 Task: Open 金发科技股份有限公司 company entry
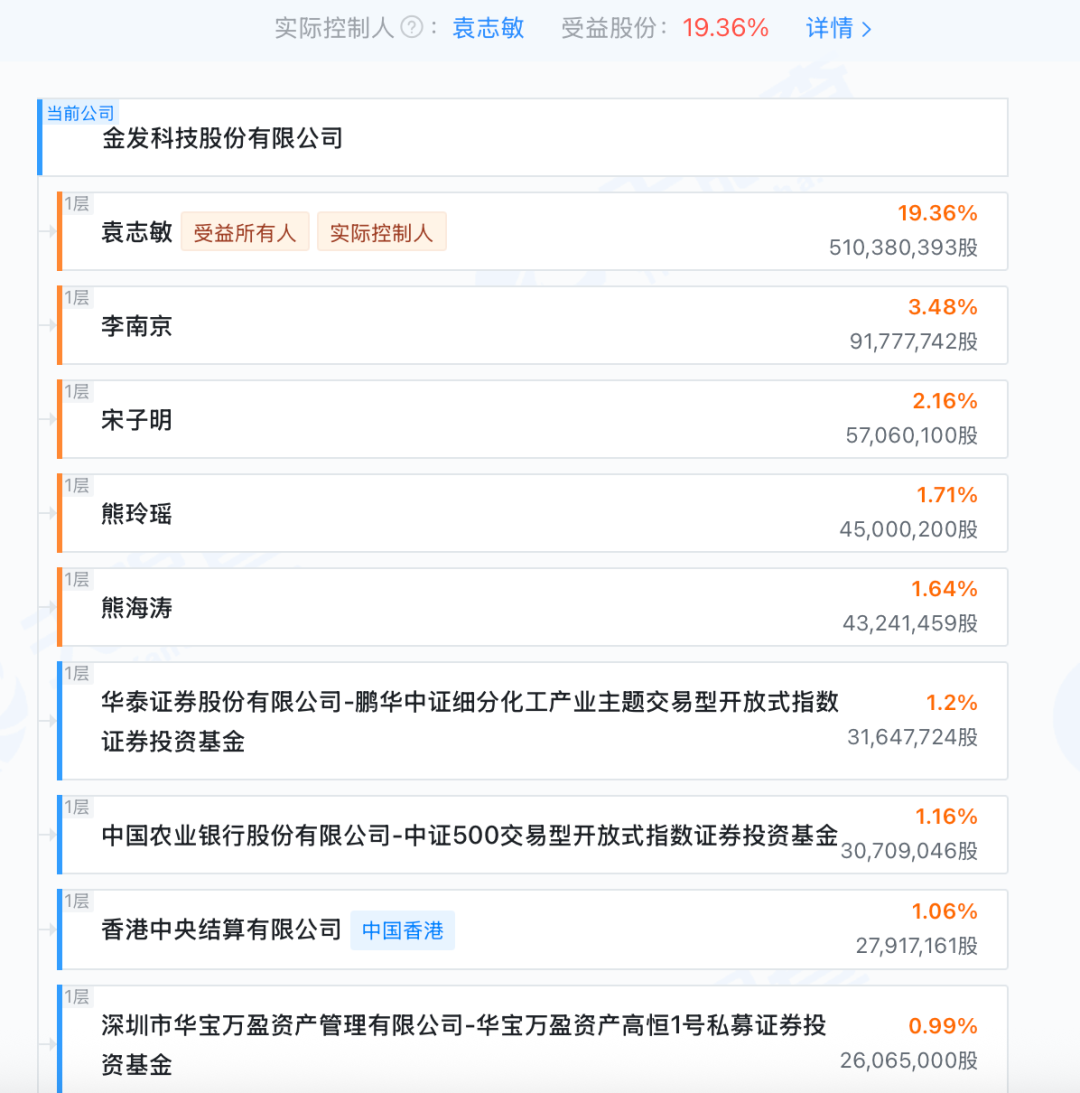click(222, 138)
